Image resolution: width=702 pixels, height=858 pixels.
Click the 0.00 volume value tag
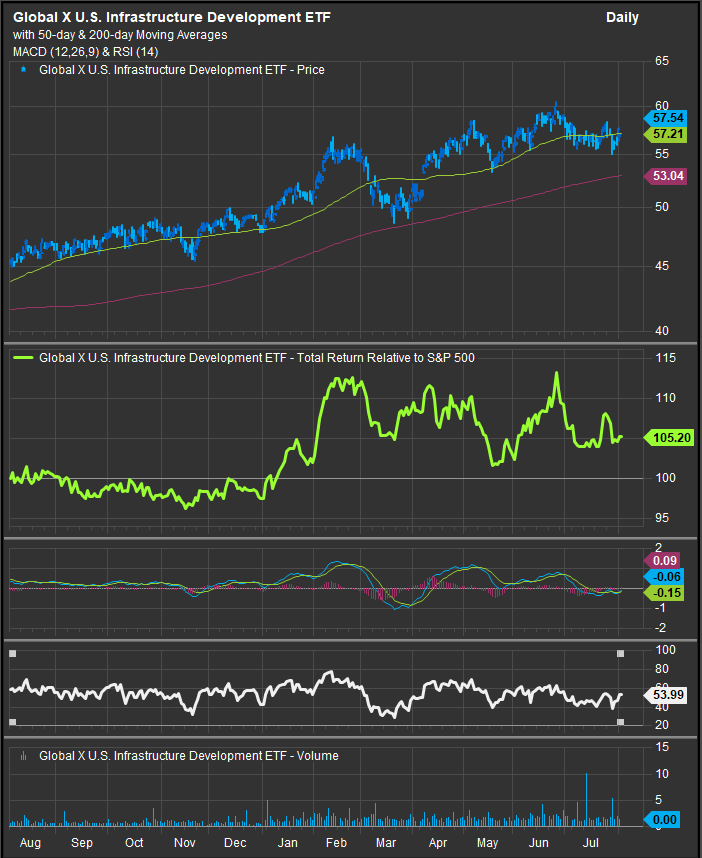662,820
